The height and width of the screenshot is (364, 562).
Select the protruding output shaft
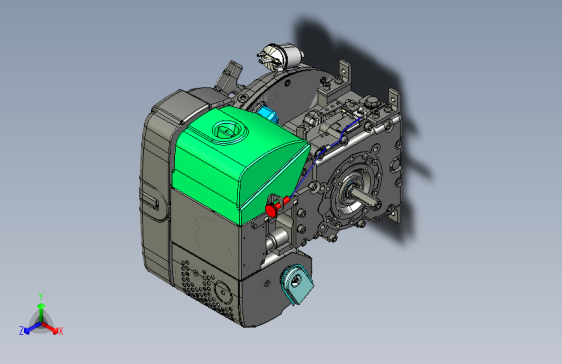pyautogui.click(x=365, y=198)
